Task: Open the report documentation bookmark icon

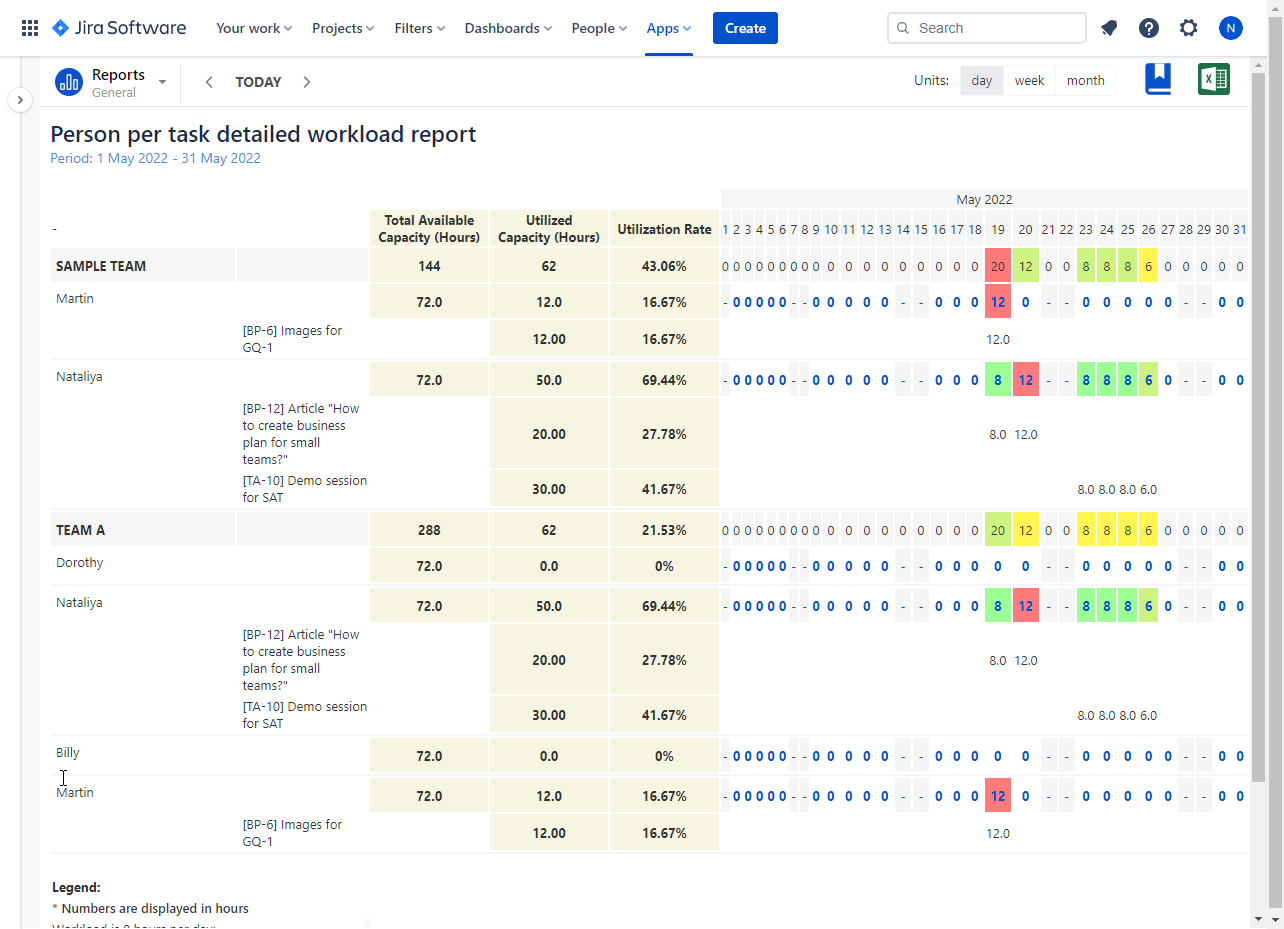Action: [x=1157, y=79]
